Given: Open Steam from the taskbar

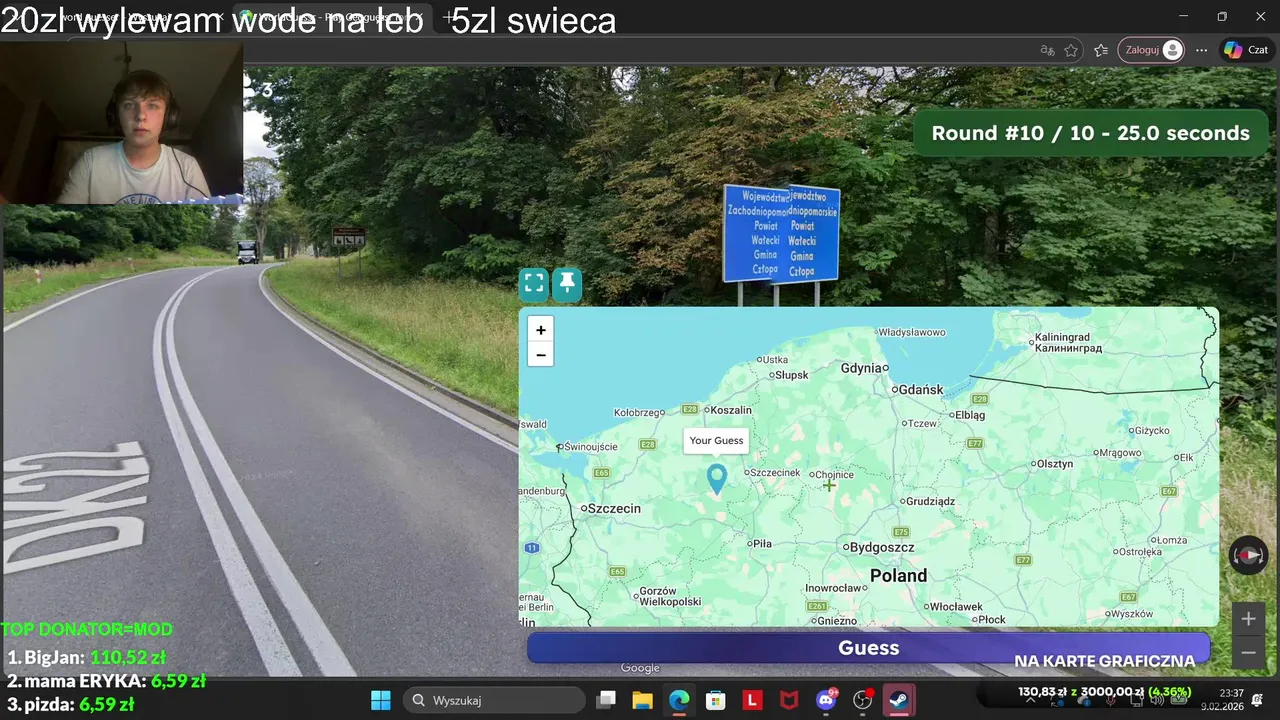Looking at the screenshot, I should (900, 700).
